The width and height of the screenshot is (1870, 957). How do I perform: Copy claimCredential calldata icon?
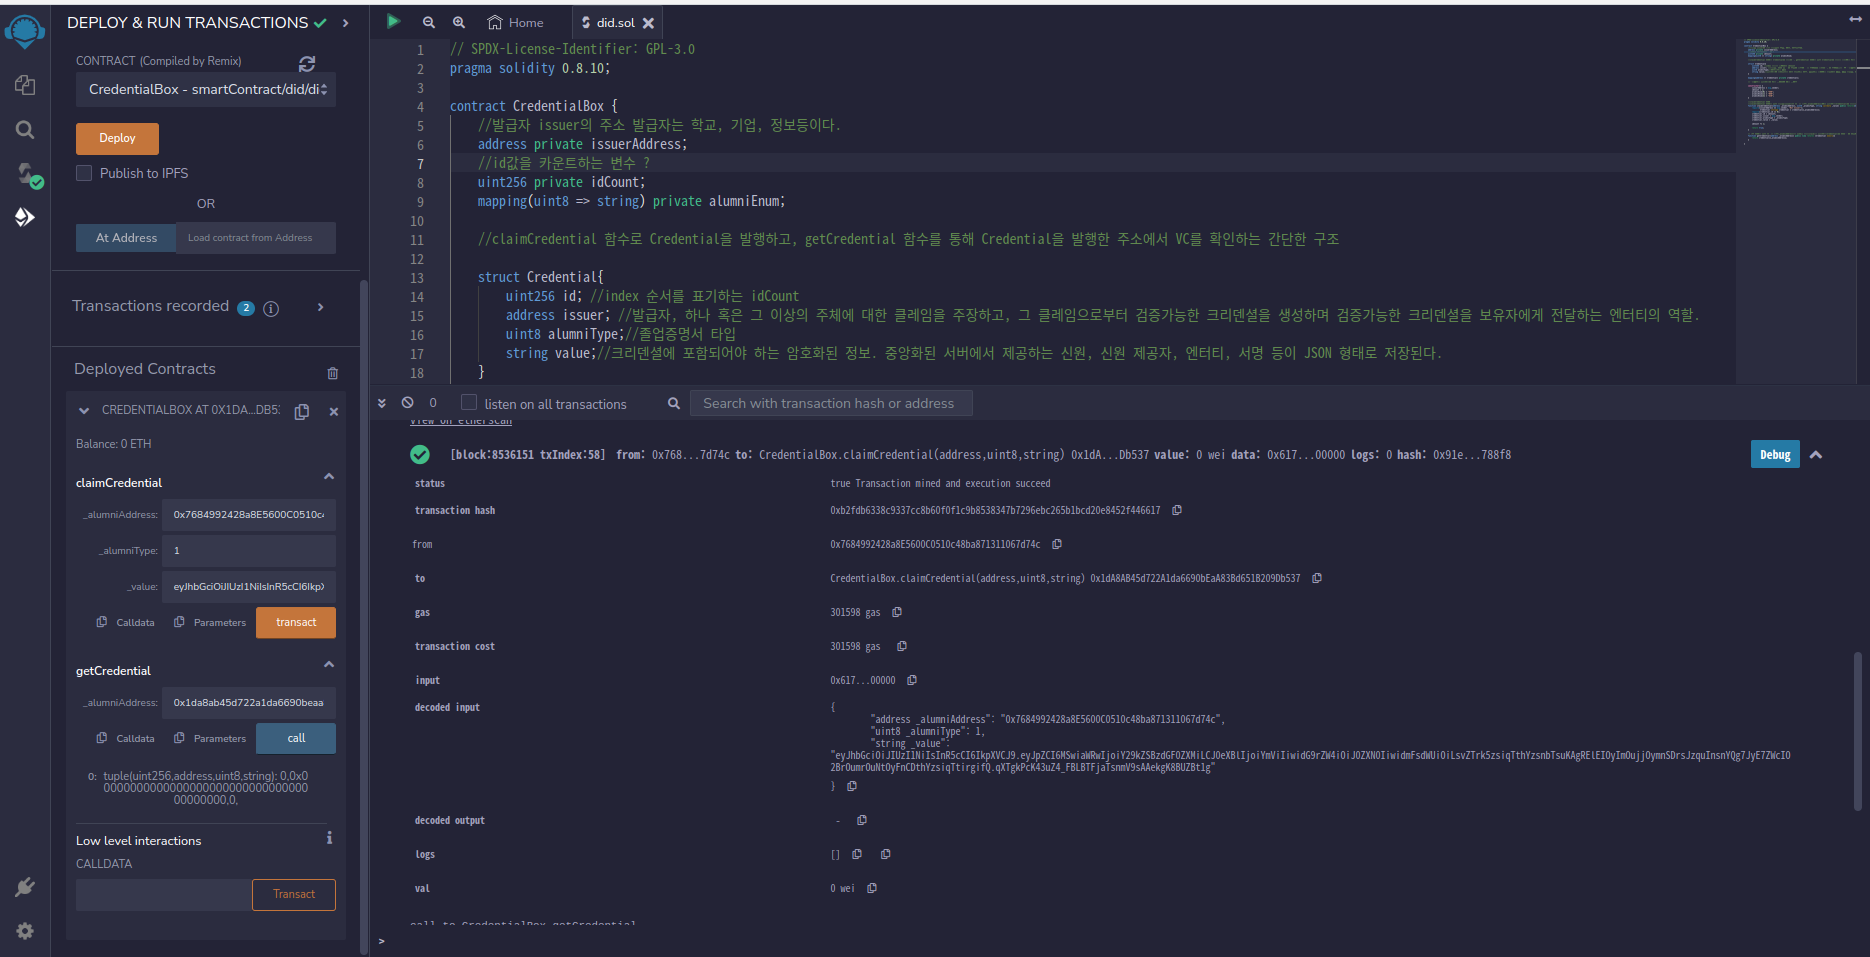click(102, 622)
